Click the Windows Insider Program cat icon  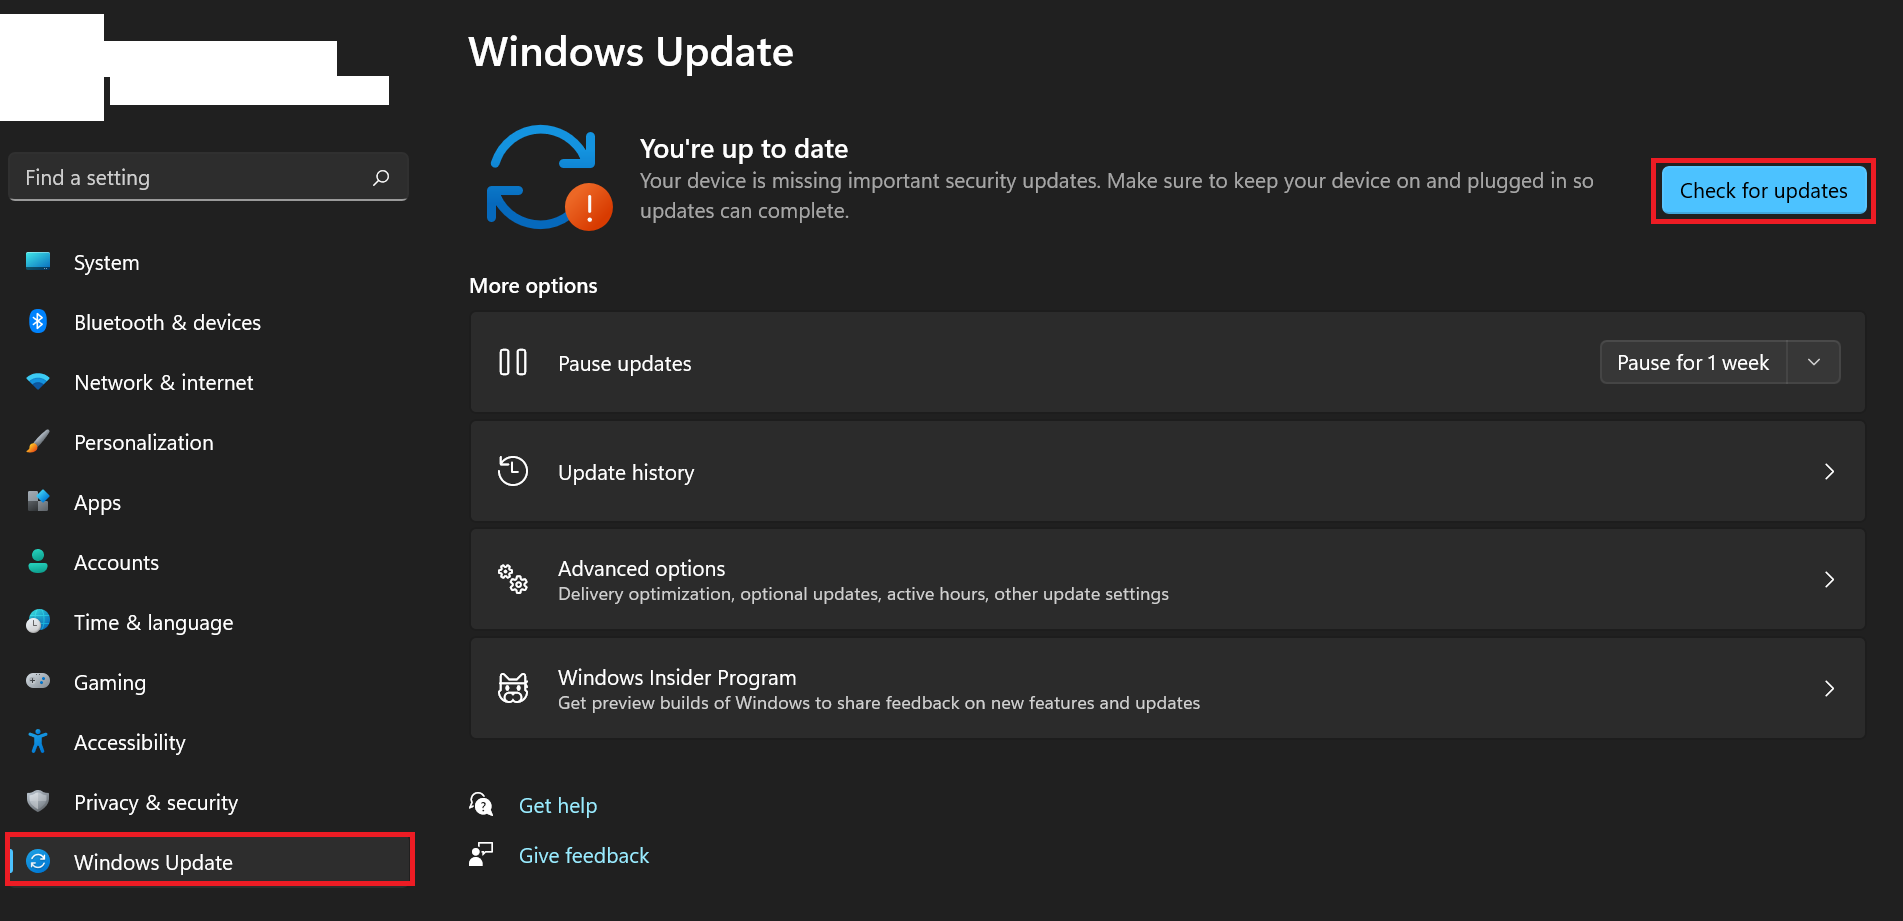(513, 688)
